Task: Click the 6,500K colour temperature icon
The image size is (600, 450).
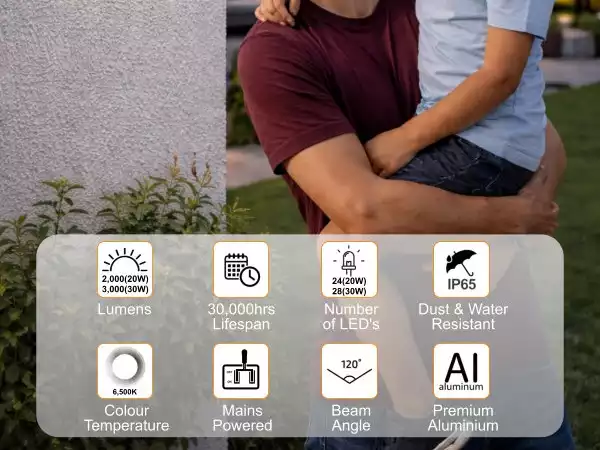Action: click(x=125, y=371)
